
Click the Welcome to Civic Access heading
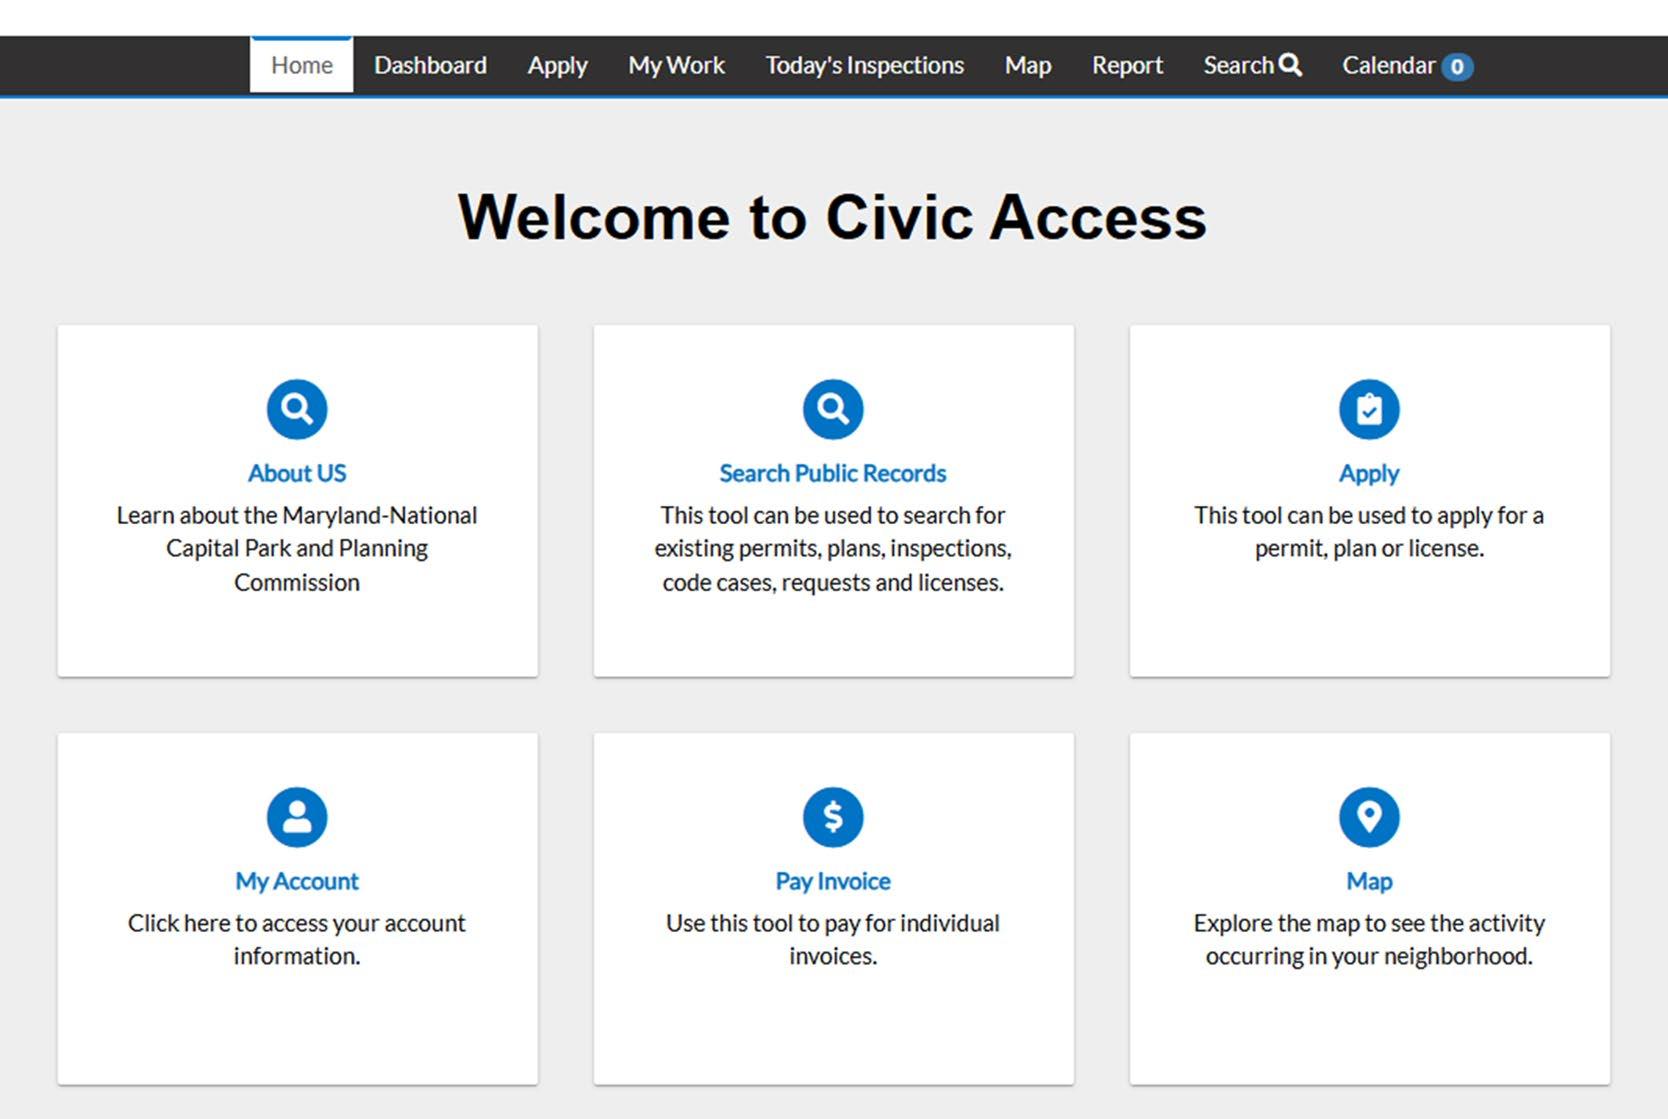[x=833, y=217]
